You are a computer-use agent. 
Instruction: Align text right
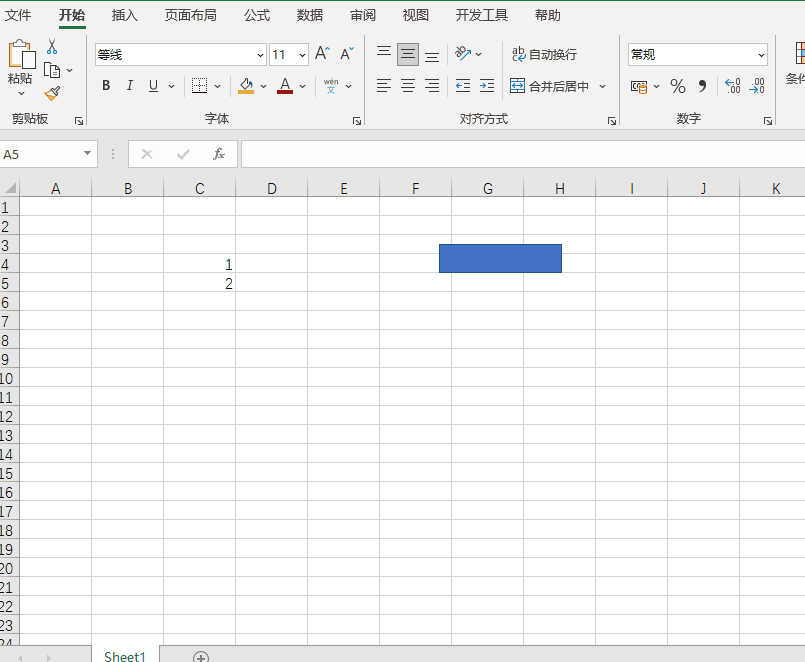point(432,86)
